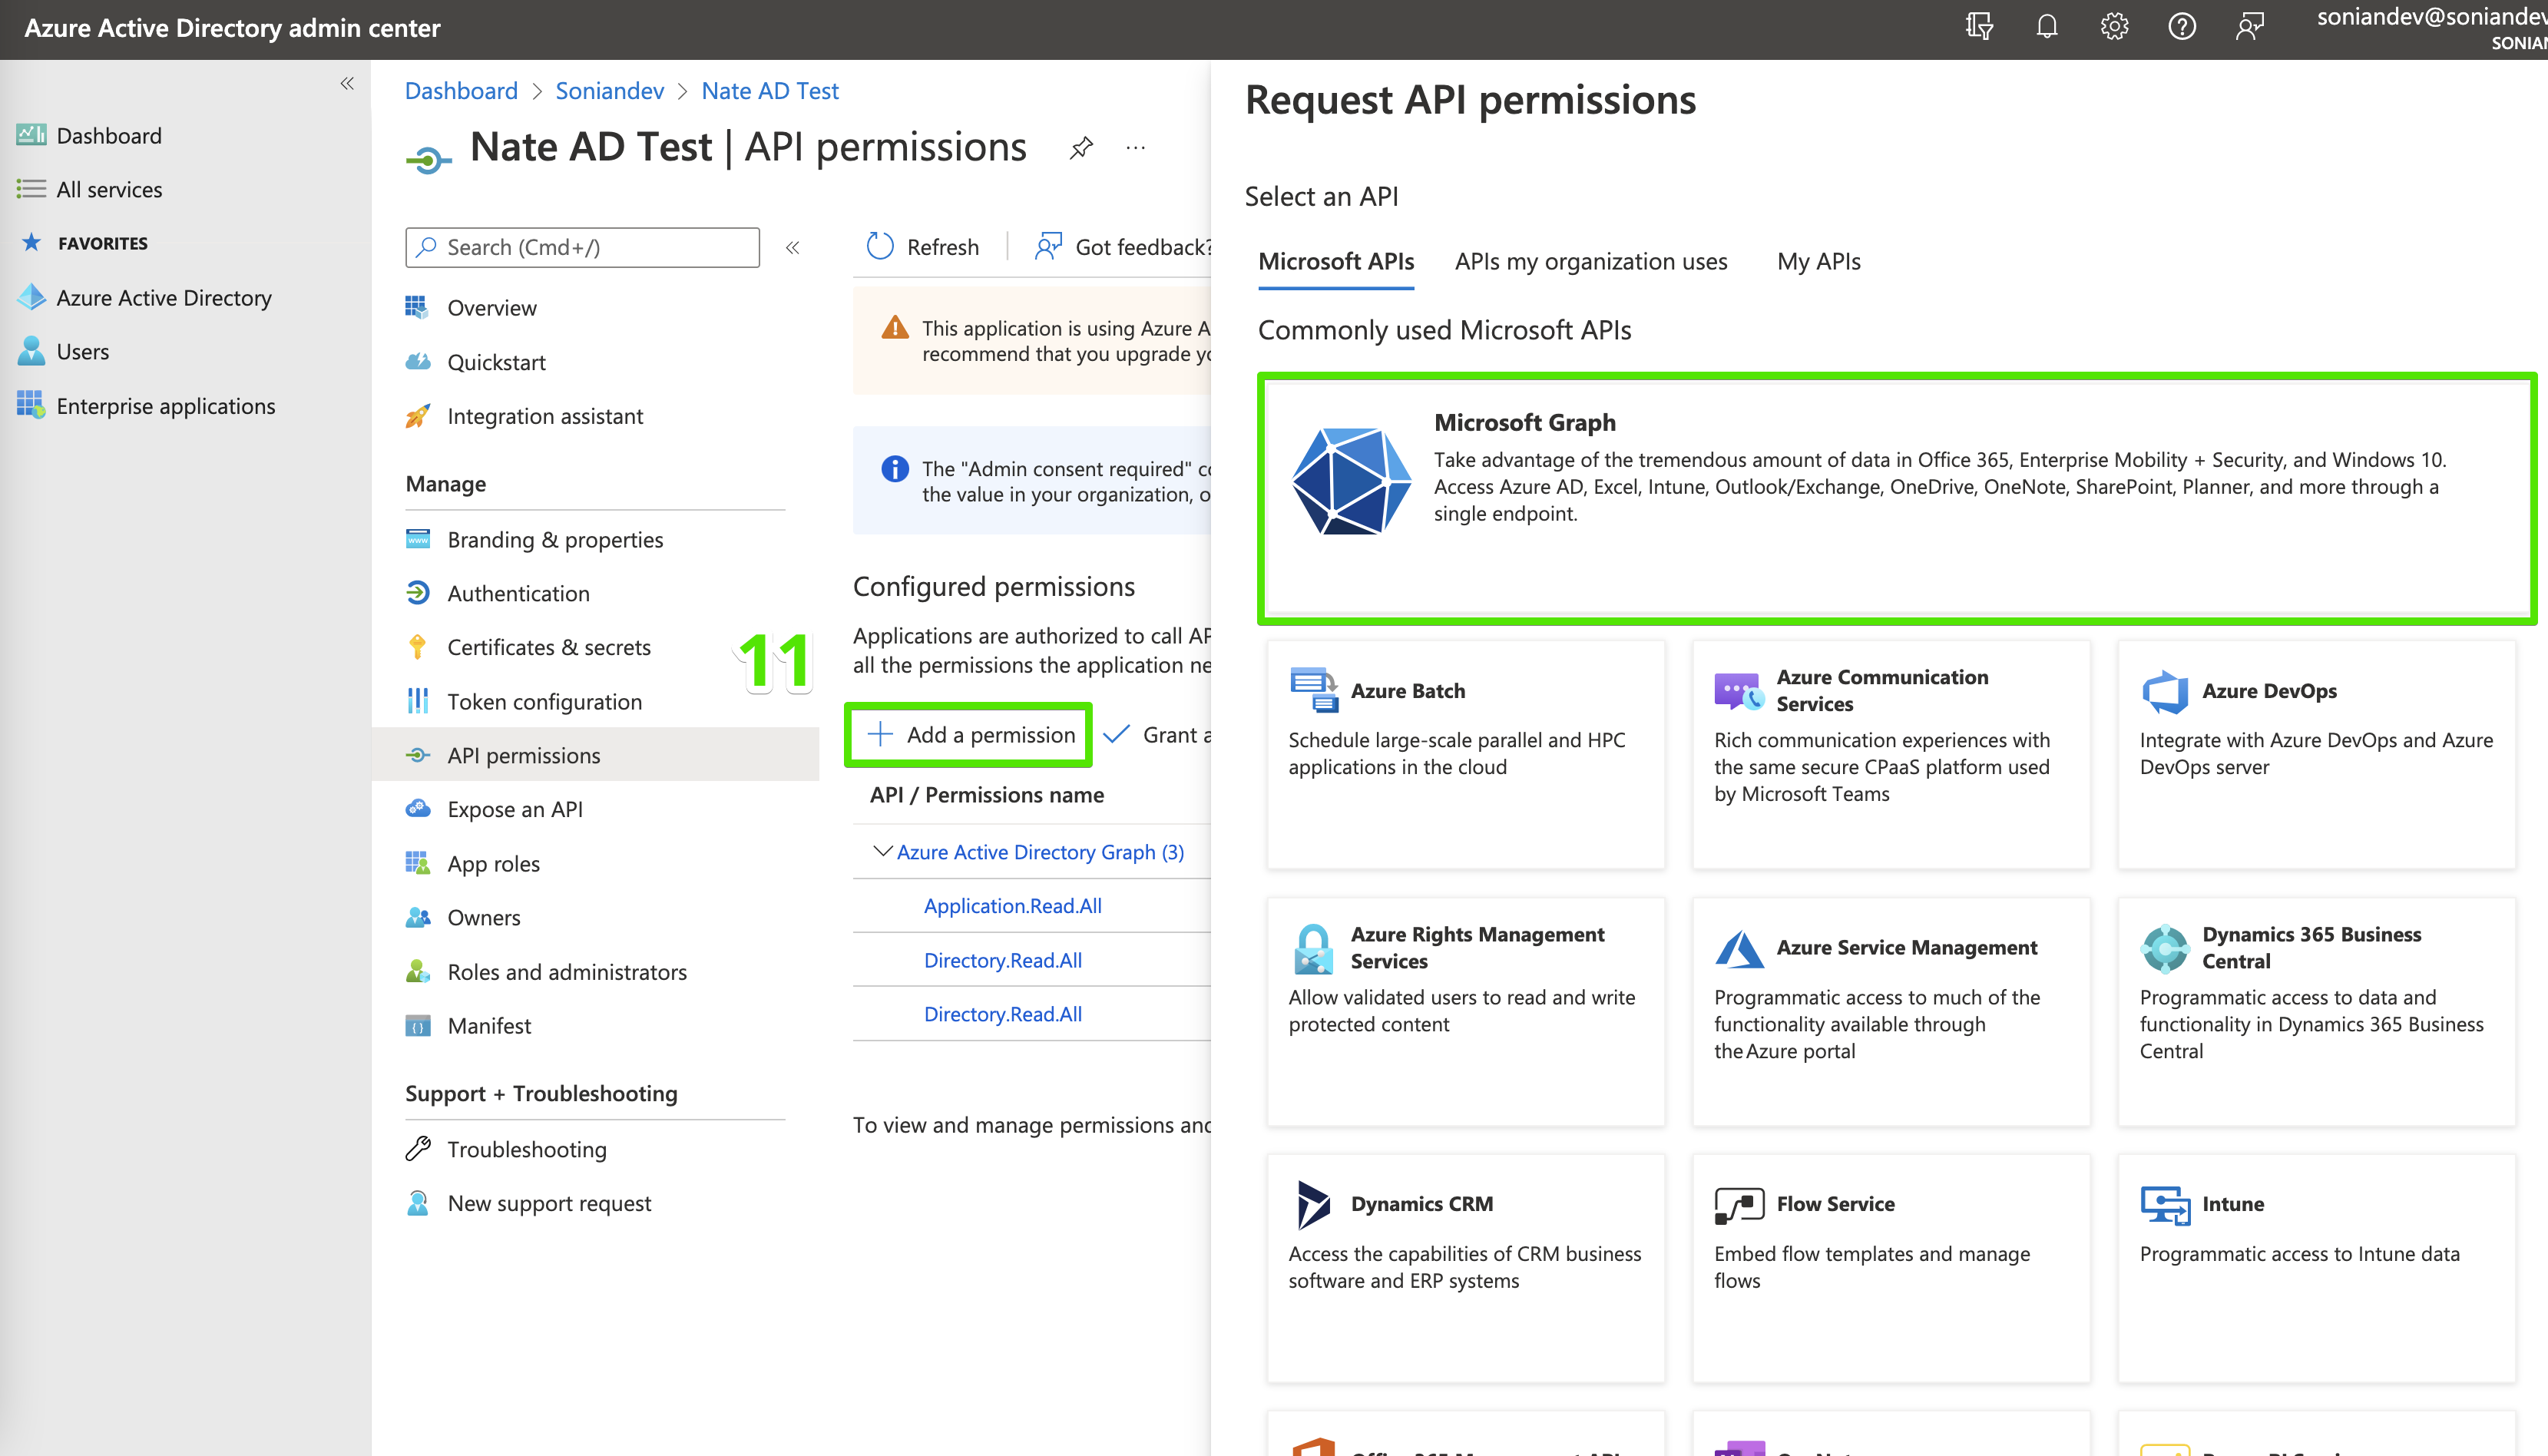This screenshot has height=1456, width=2548.
Task: Open Application.Read.All permission
Action: (1012, 905)
